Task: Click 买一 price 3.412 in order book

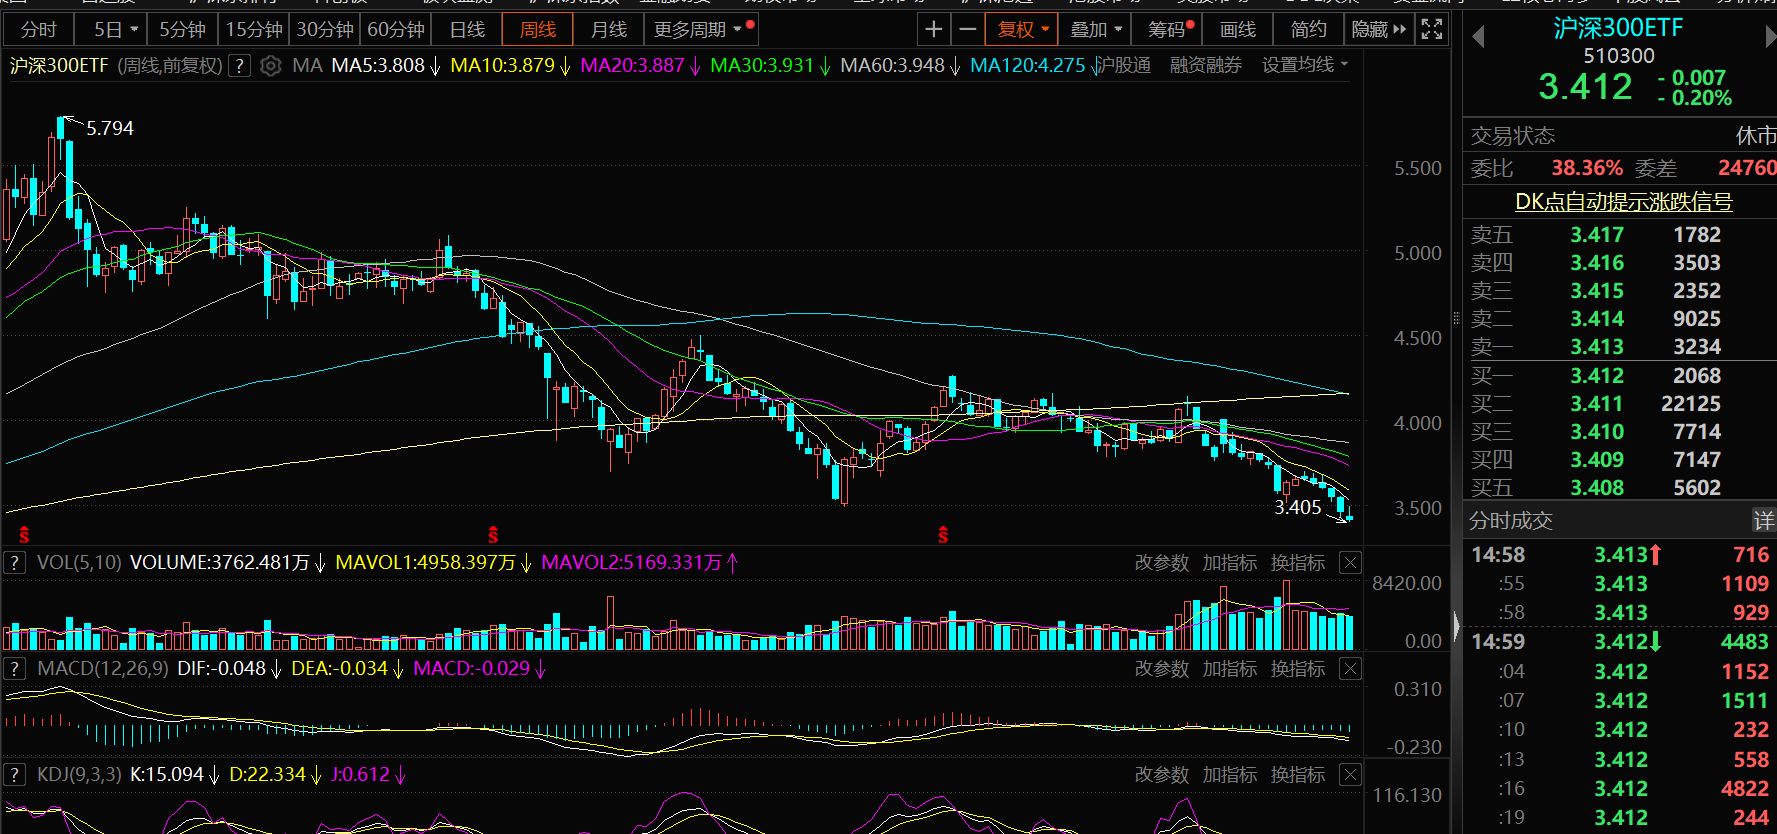Action: pyautogui.click(x=1597, y=376)
